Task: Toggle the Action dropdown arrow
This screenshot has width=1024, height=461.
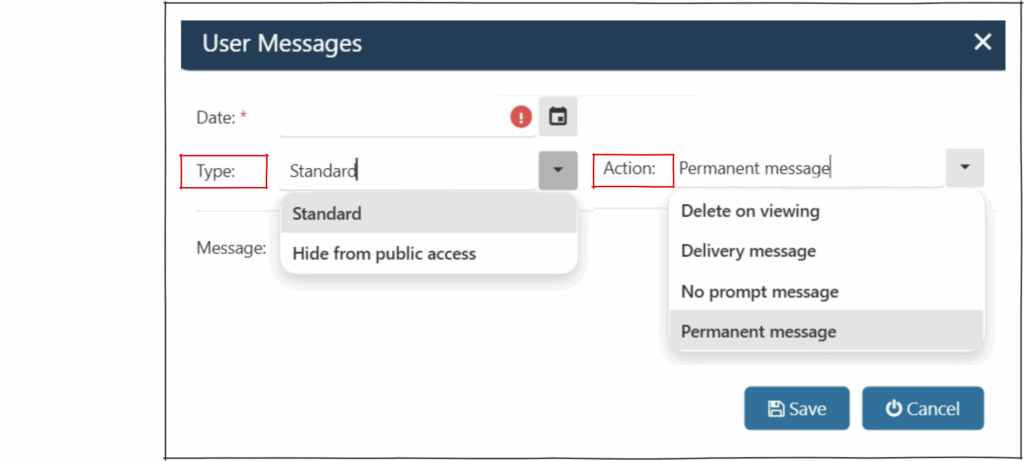Action: click(x=964, y=168)
